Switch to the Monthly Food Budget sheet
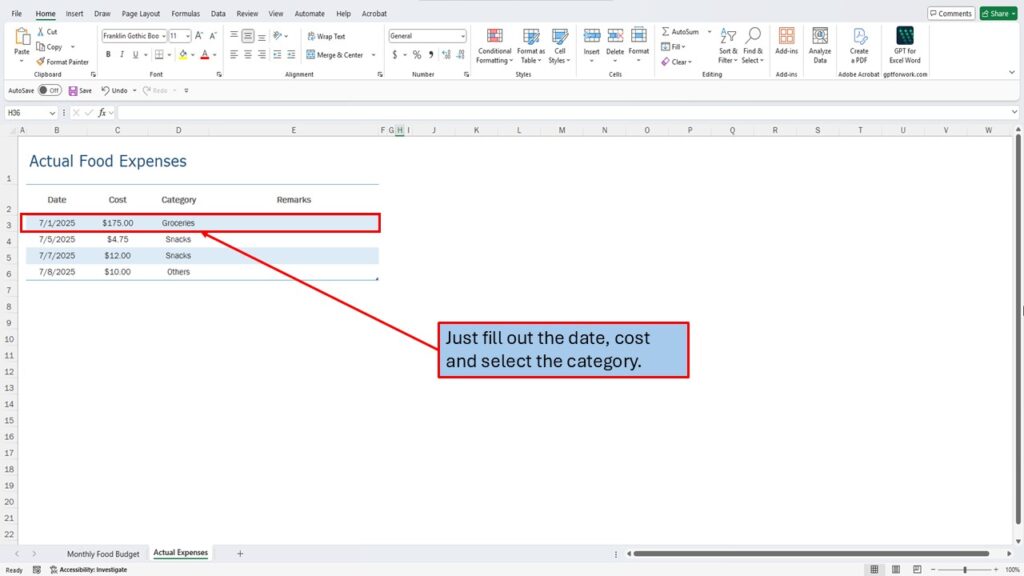1024x576 pixels. 103,553
